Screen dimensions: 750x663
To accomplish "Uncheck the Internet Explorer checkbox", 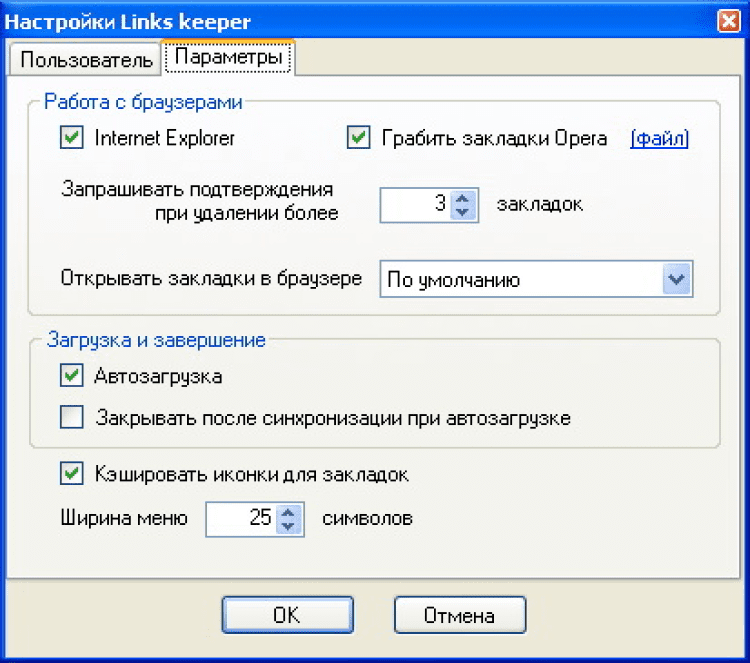I will pos(71,138).
